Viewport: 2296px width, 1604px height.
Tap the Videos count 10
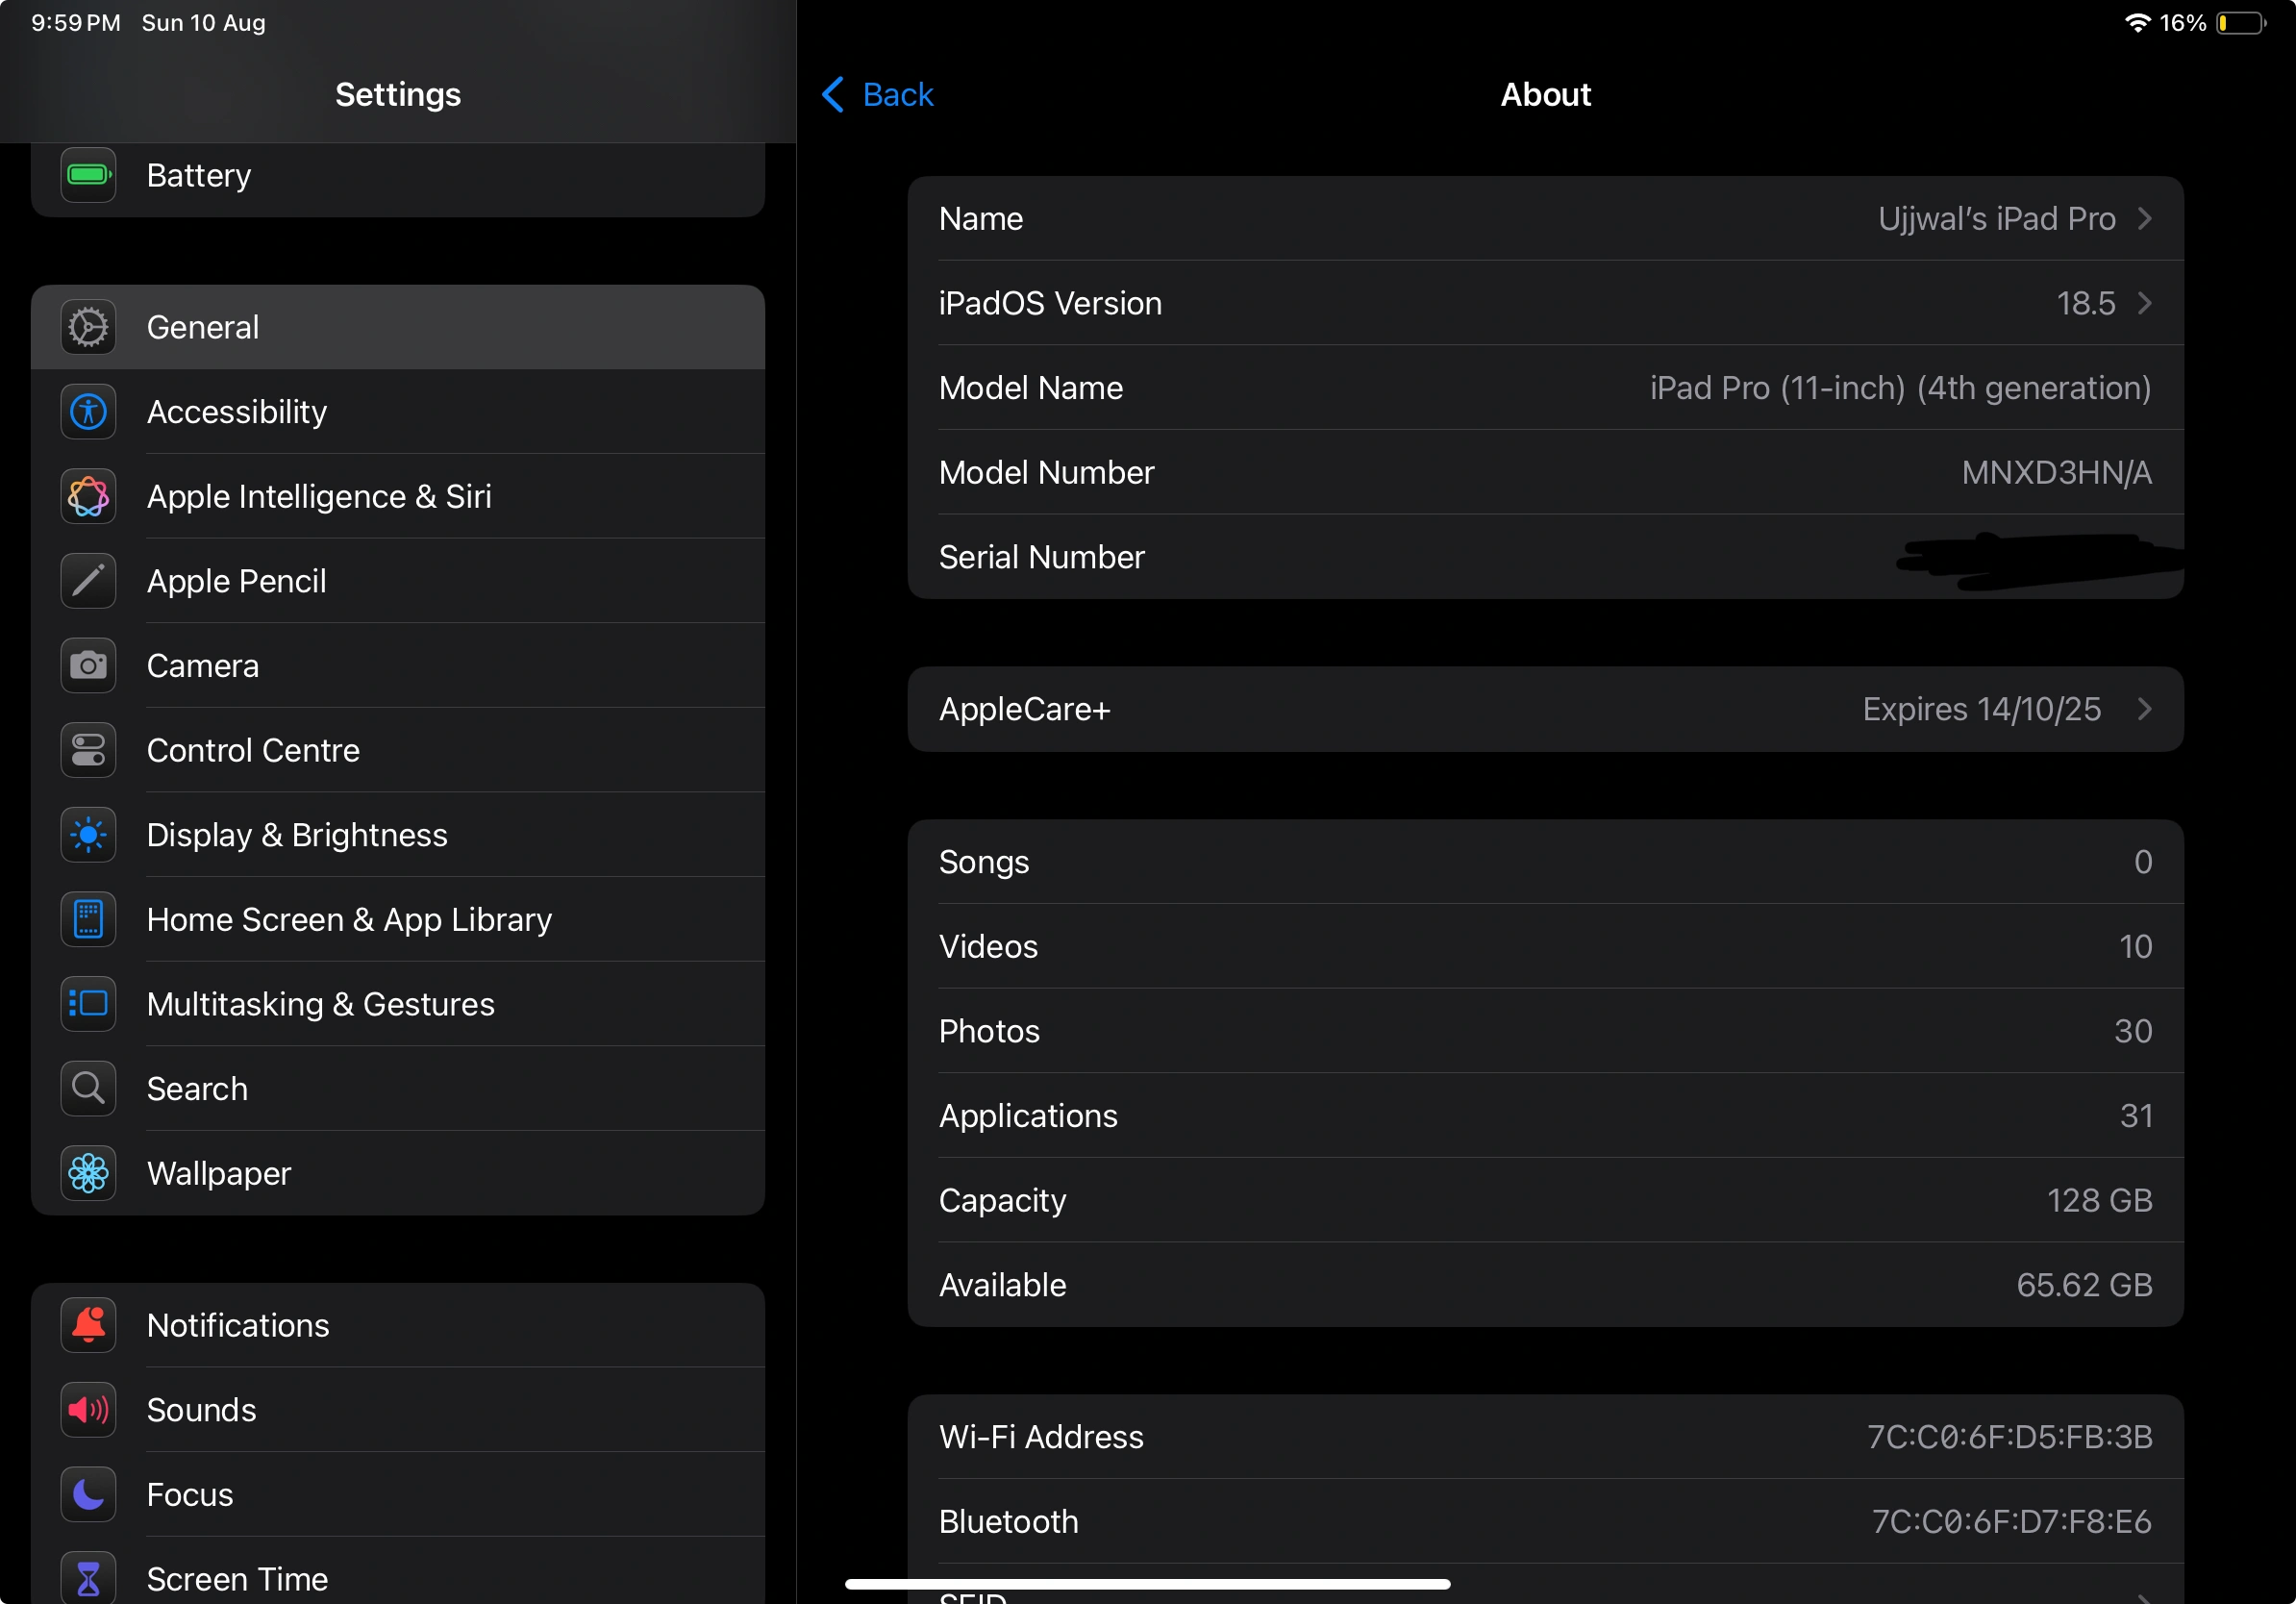tap(2135, 946)
